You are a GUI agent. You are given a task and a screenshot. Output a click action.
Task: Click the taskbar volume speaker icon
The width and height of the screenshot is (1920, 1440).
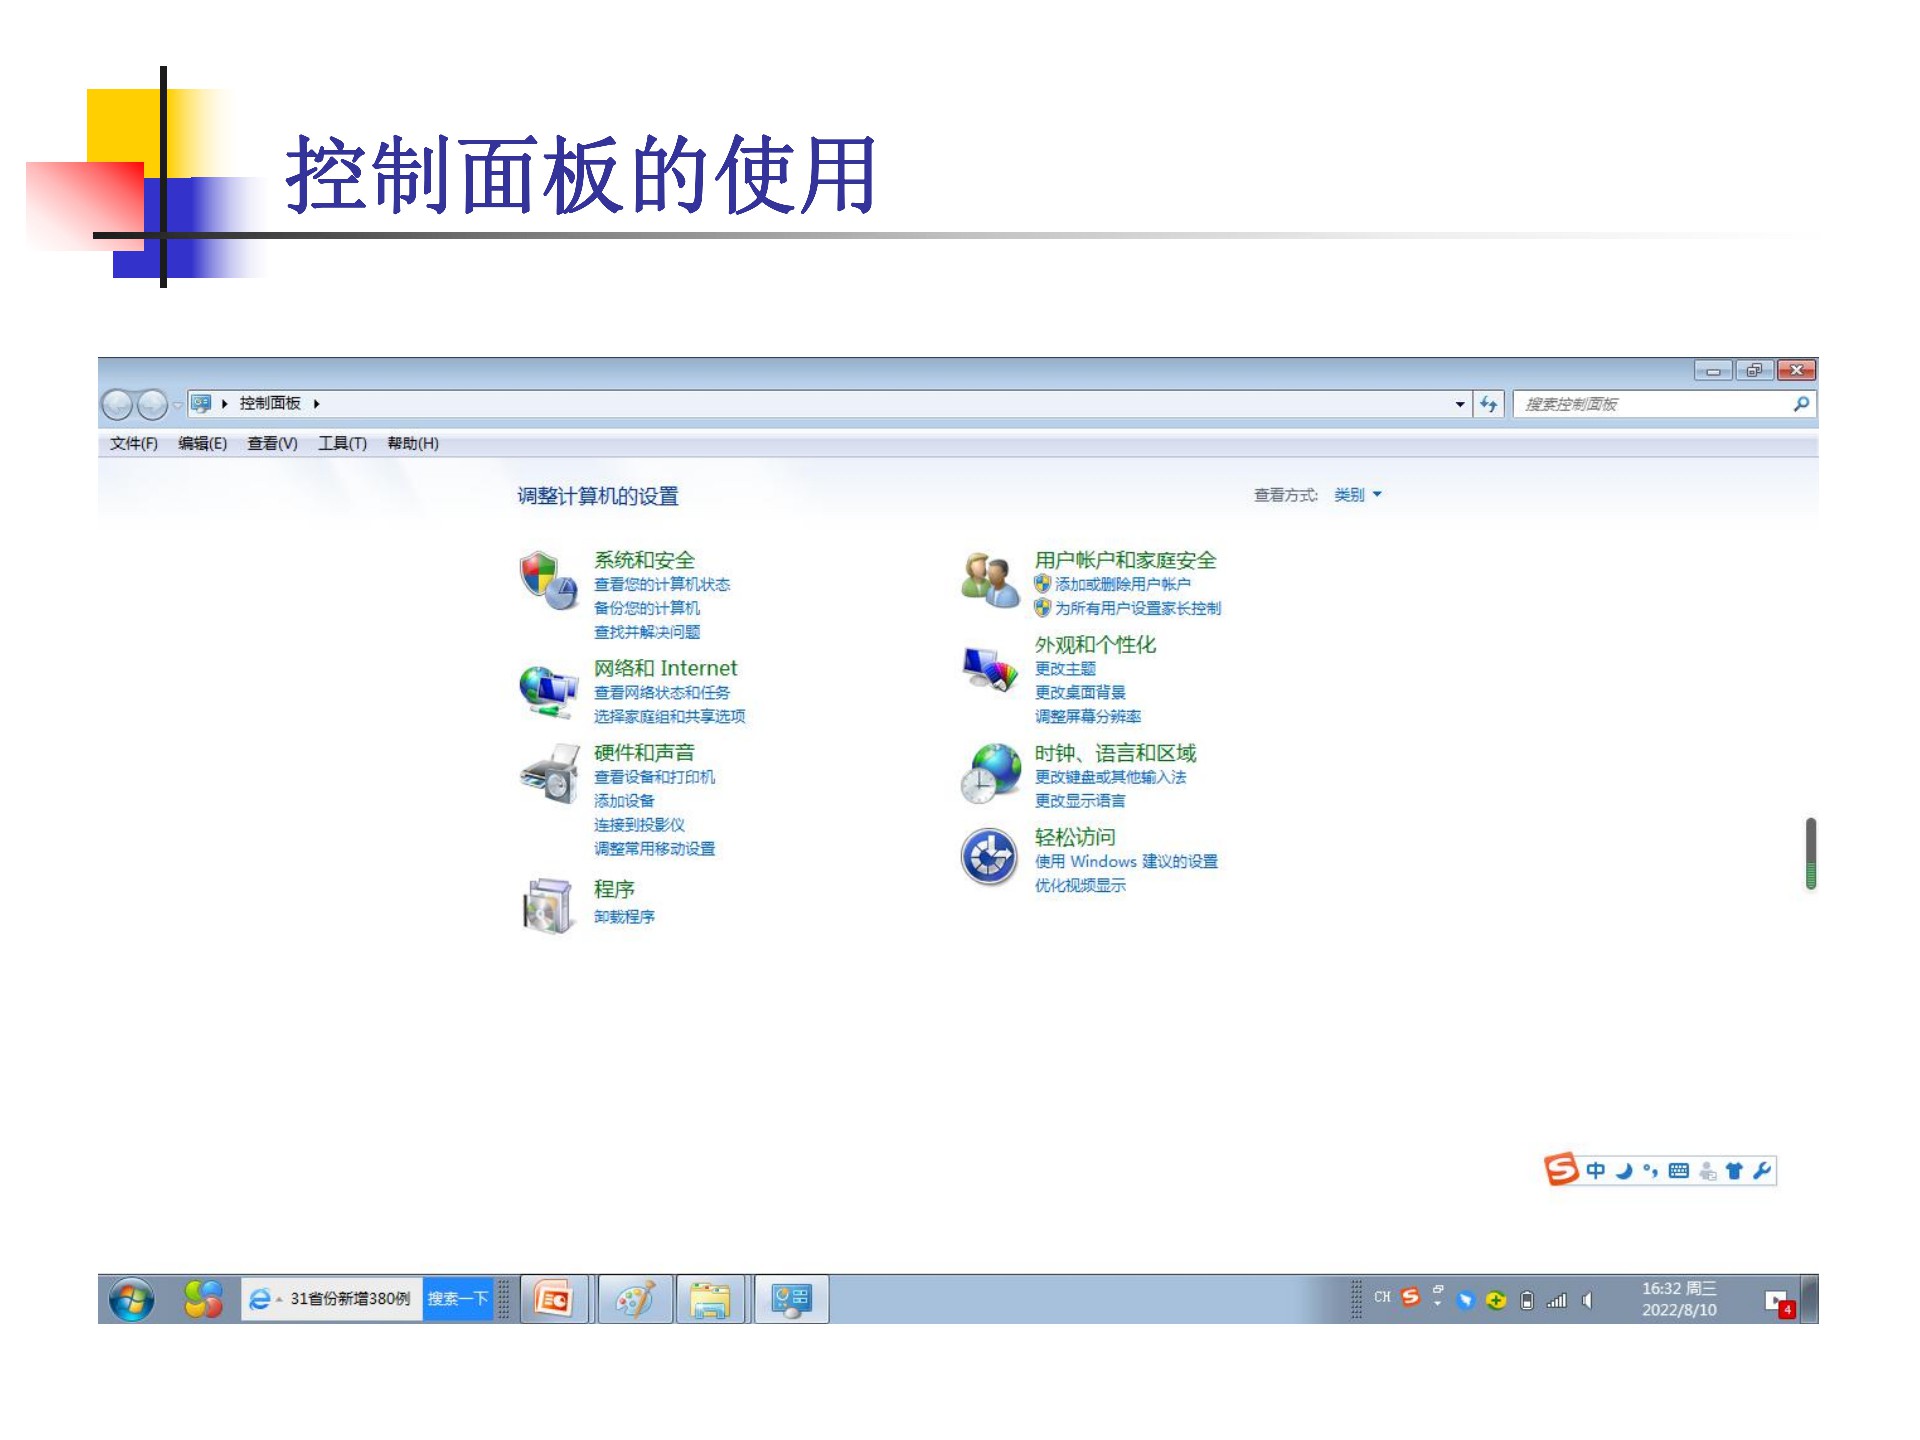1587,1300
